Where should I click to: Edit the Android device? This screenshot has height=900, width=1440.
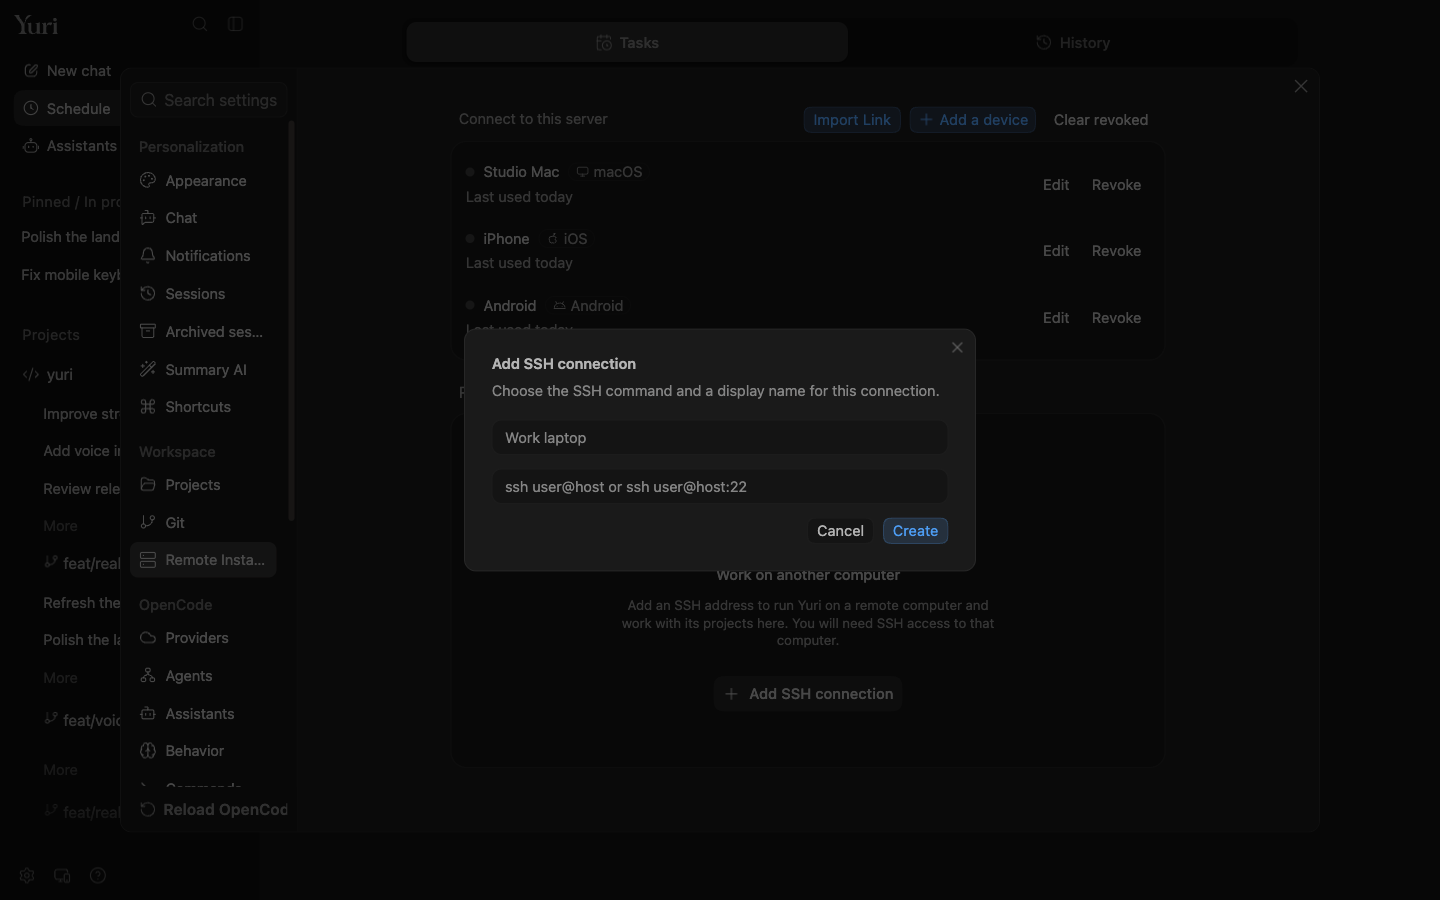[x=1056, y=318]
